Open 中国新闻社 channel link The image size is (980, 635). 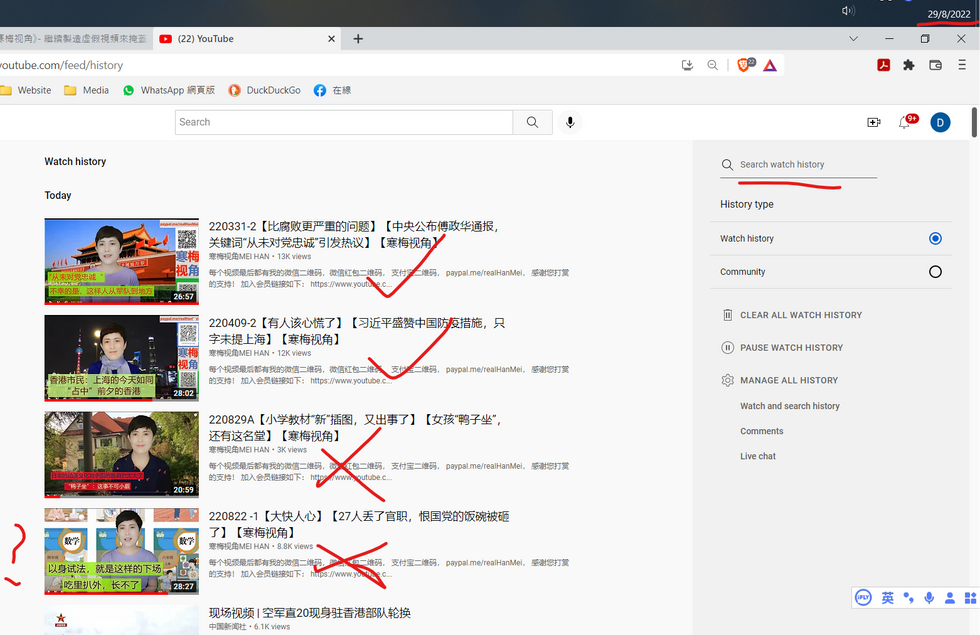[x=228, y=626]
